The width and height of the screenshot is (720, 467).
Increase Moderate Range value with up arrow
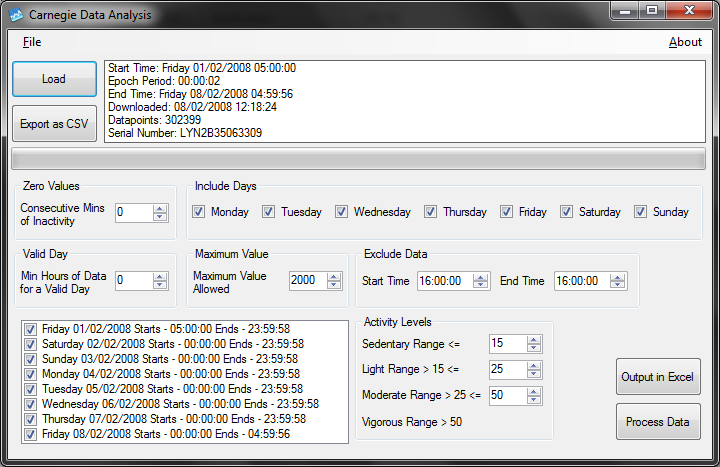(534, 392)
